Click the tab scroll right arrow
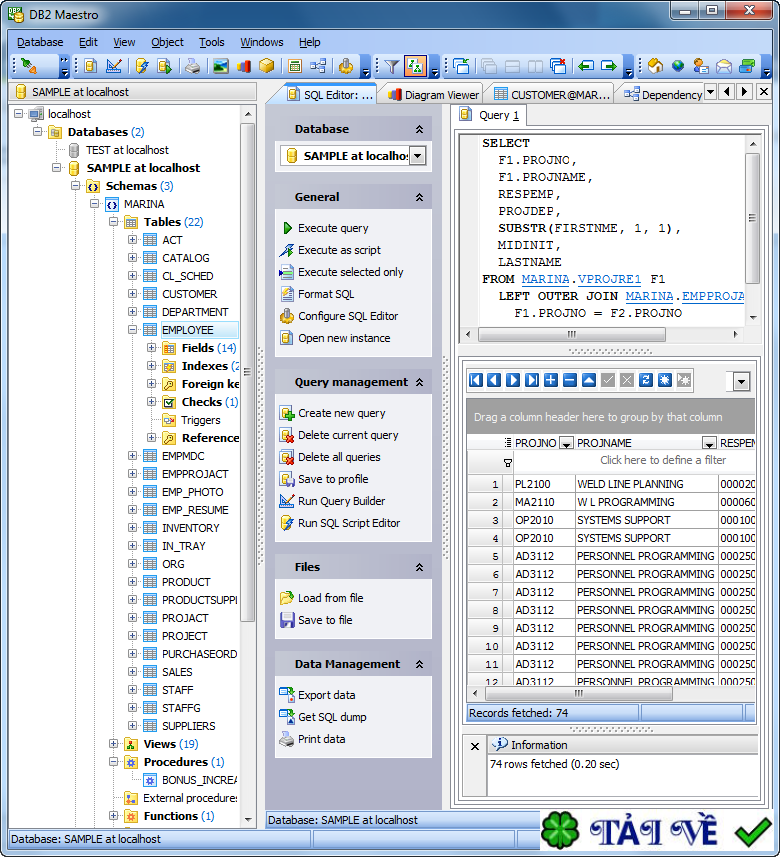The image size is (780, 857). coord(744,92)
